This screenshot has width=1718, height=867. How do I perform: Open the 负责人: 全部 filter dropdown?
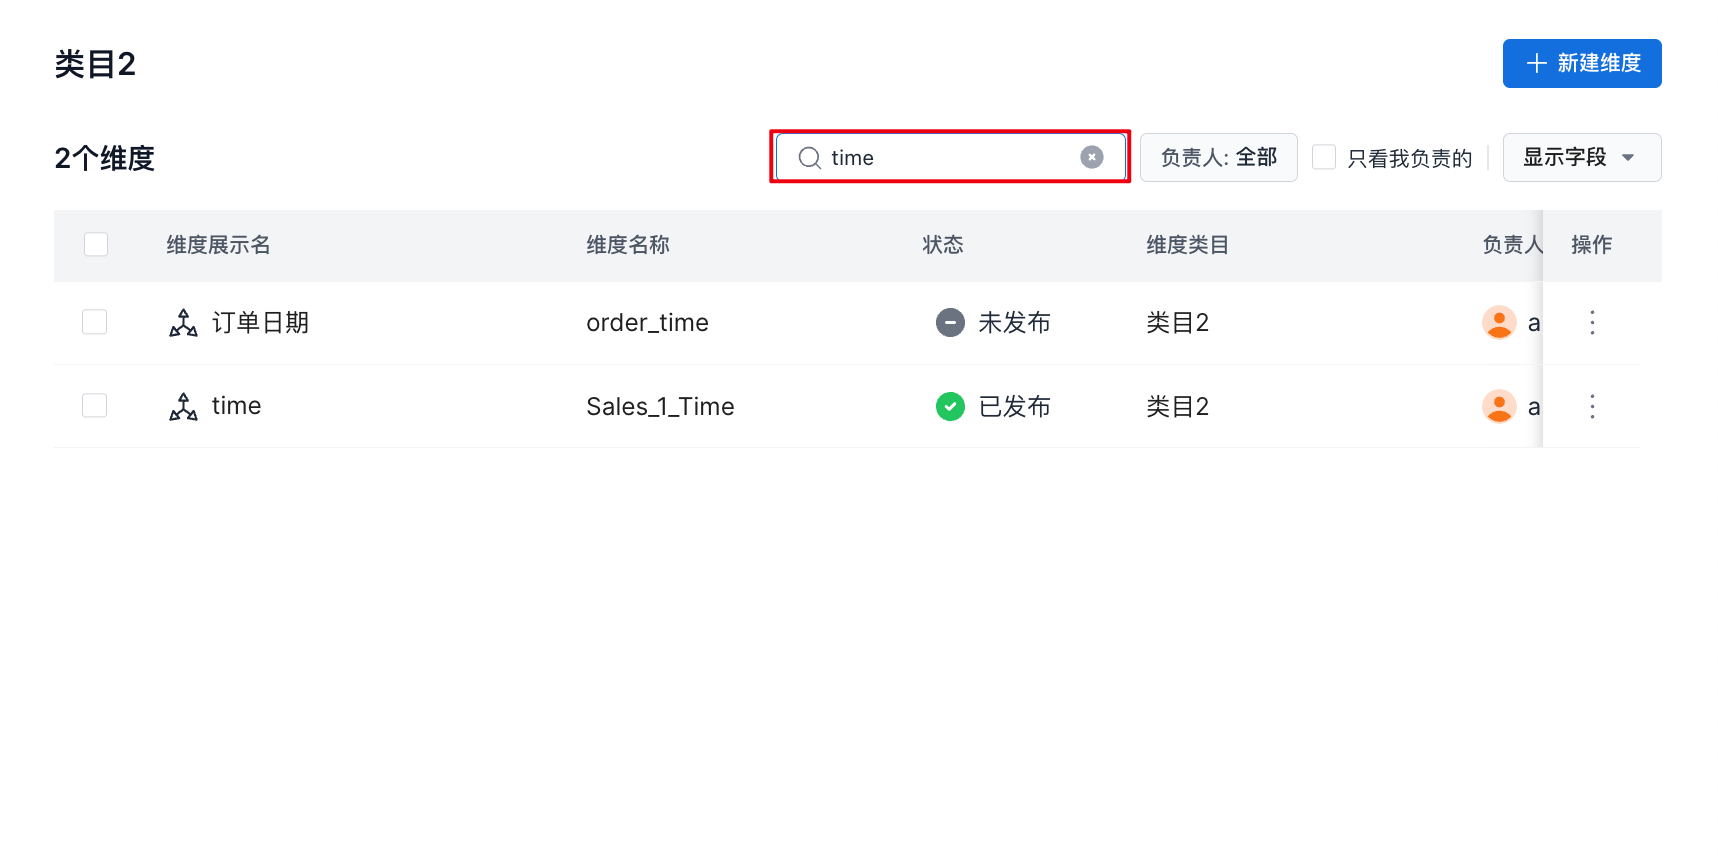click(x=1218, y=157)
